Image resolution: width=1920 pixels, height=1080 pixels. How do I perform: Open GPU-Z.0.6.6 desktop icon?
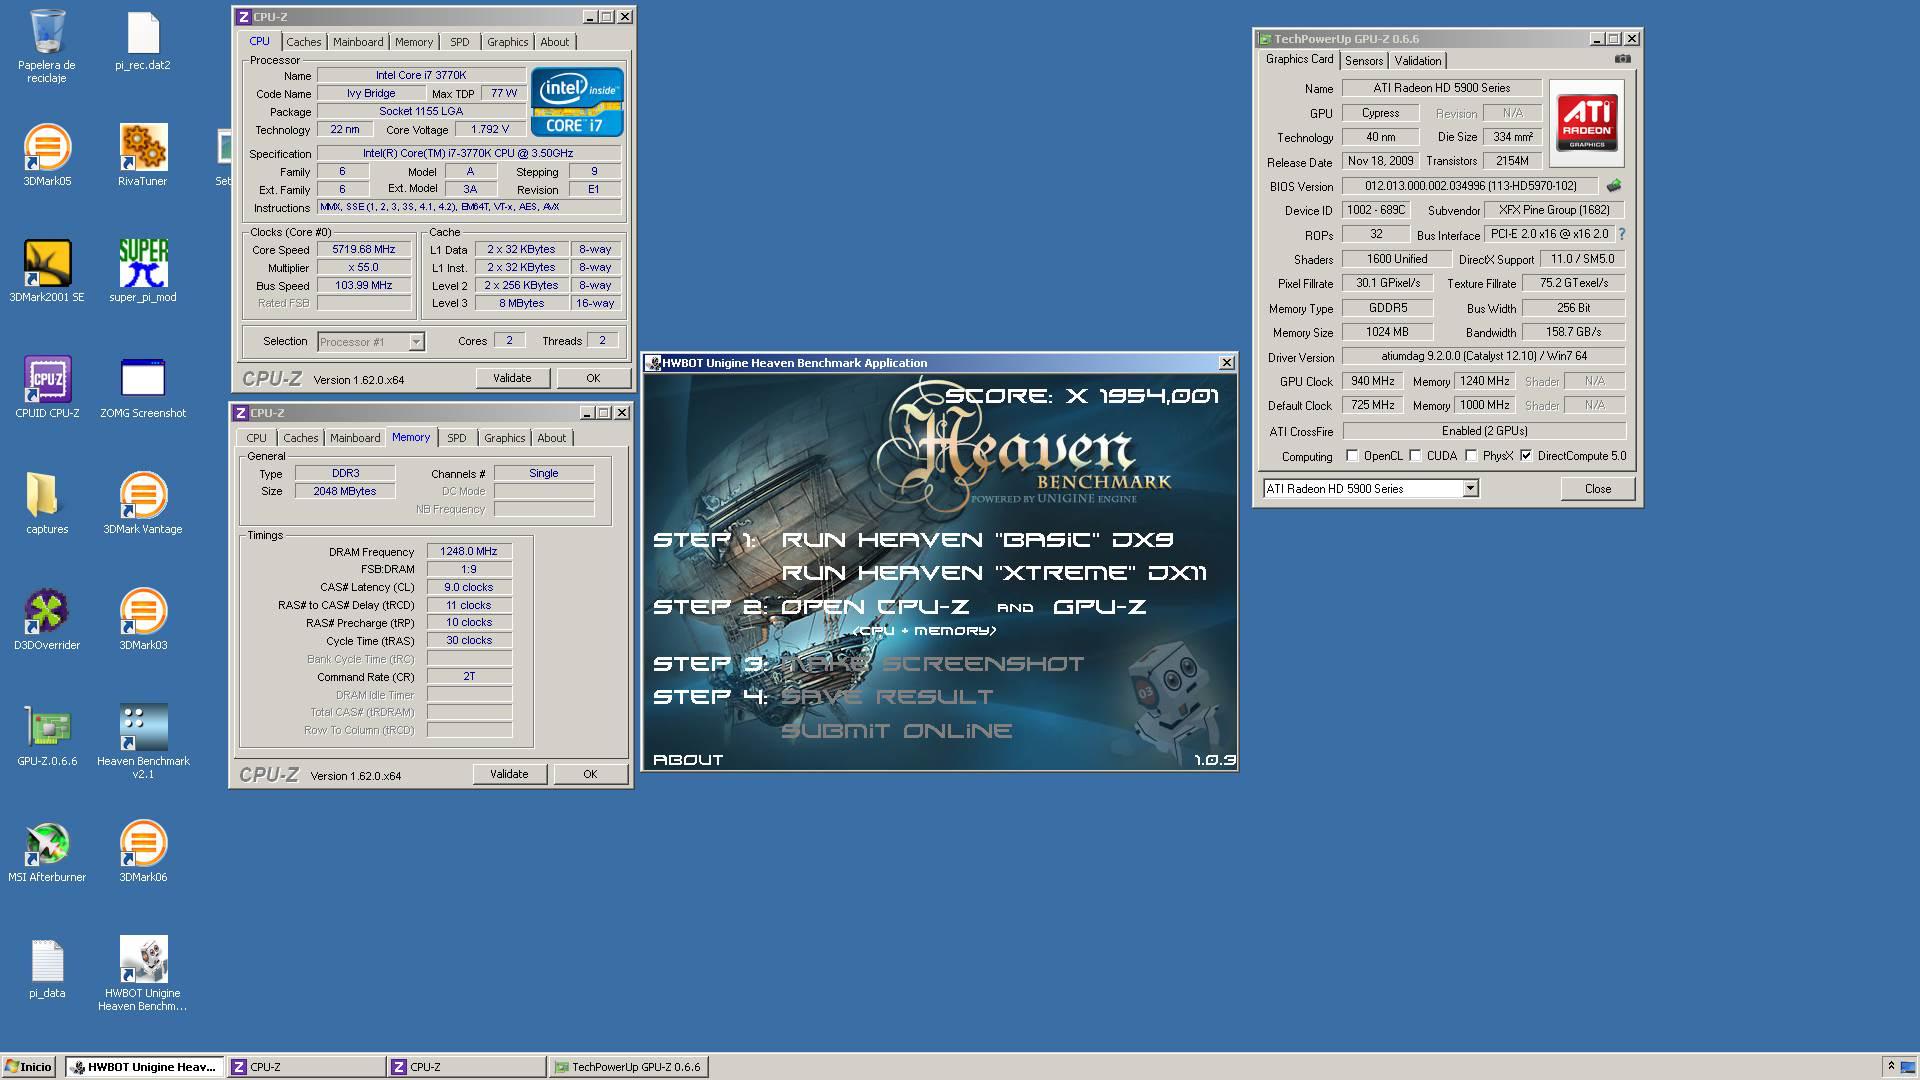(x=47, y=736)
